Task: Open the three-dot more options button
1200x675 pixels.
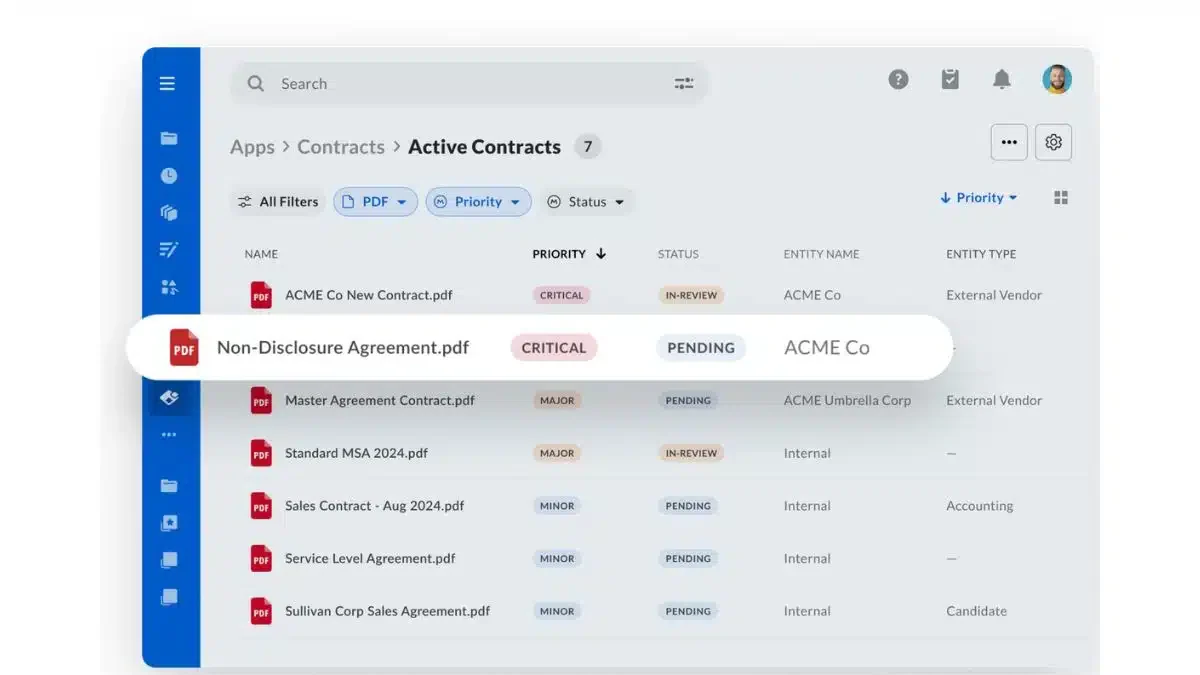Action: click(x=1009, y=142)
